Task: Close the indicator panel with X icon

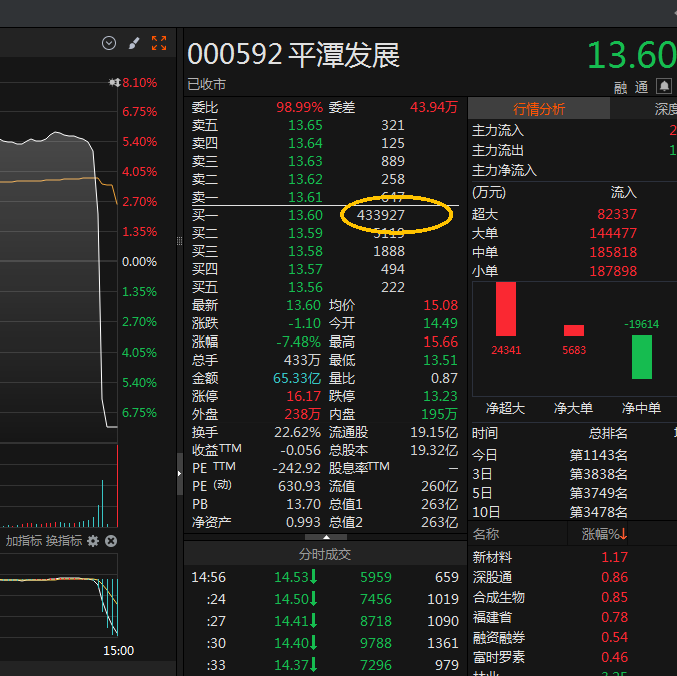Action: coord(111,541)
